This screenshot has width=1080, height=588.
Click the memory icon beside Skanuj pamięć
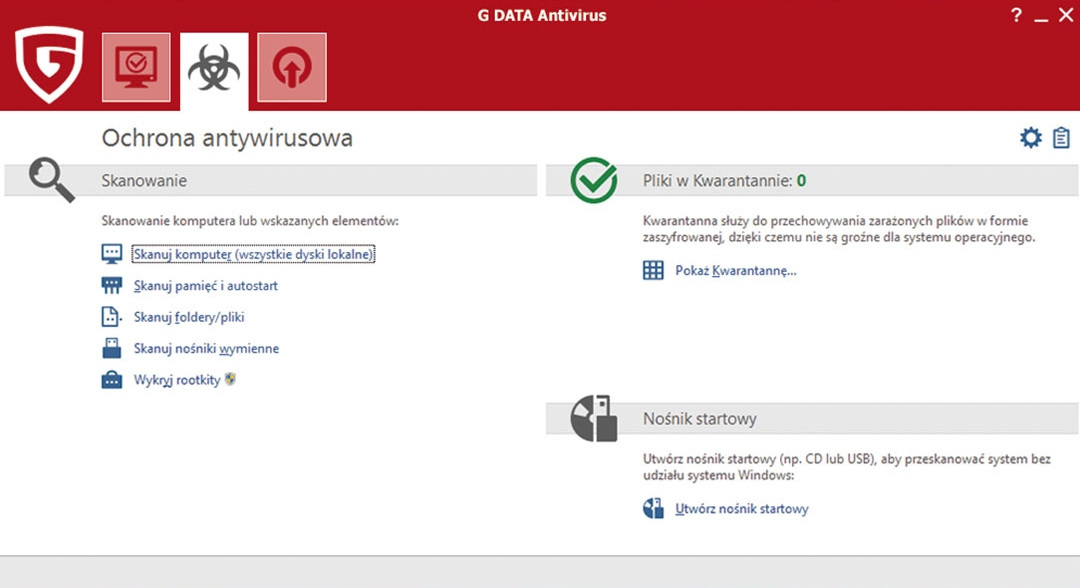pyautogui.click(x=112, y=285)
